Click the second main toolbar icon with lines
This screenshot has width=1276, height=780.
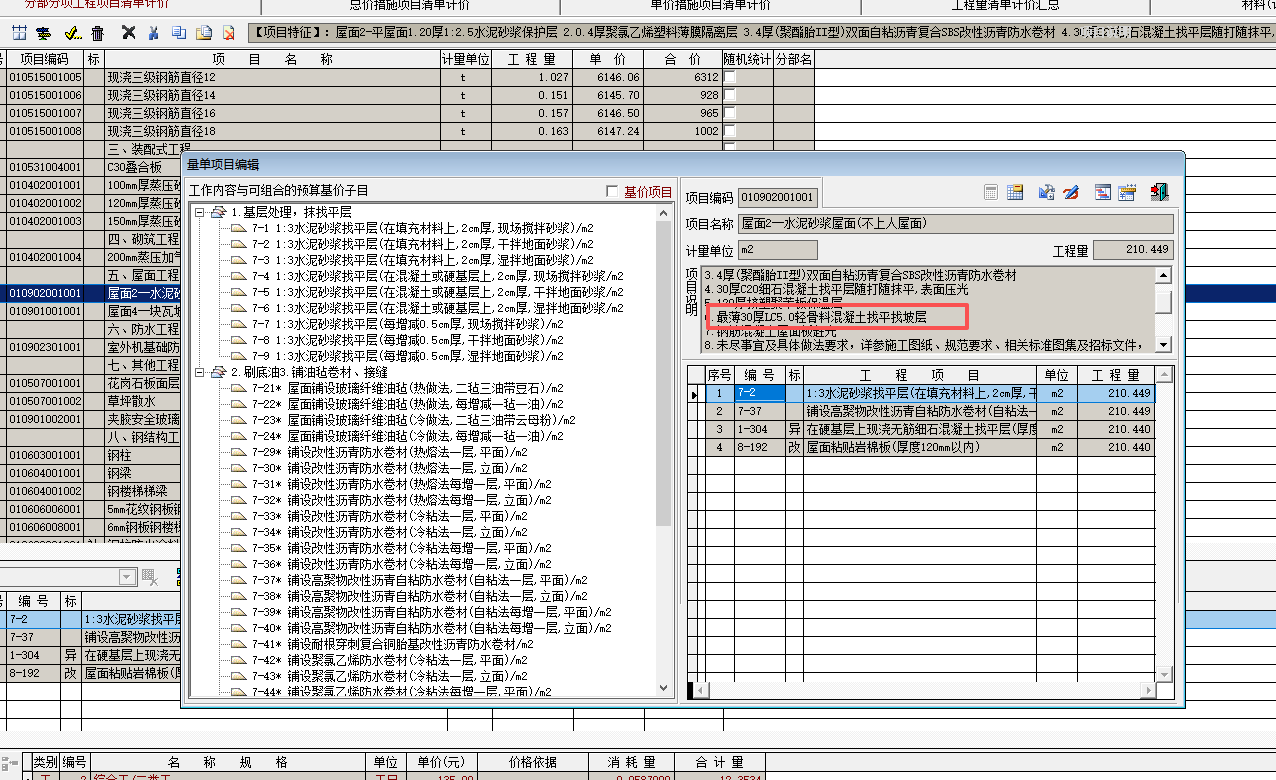click(44, 33)
